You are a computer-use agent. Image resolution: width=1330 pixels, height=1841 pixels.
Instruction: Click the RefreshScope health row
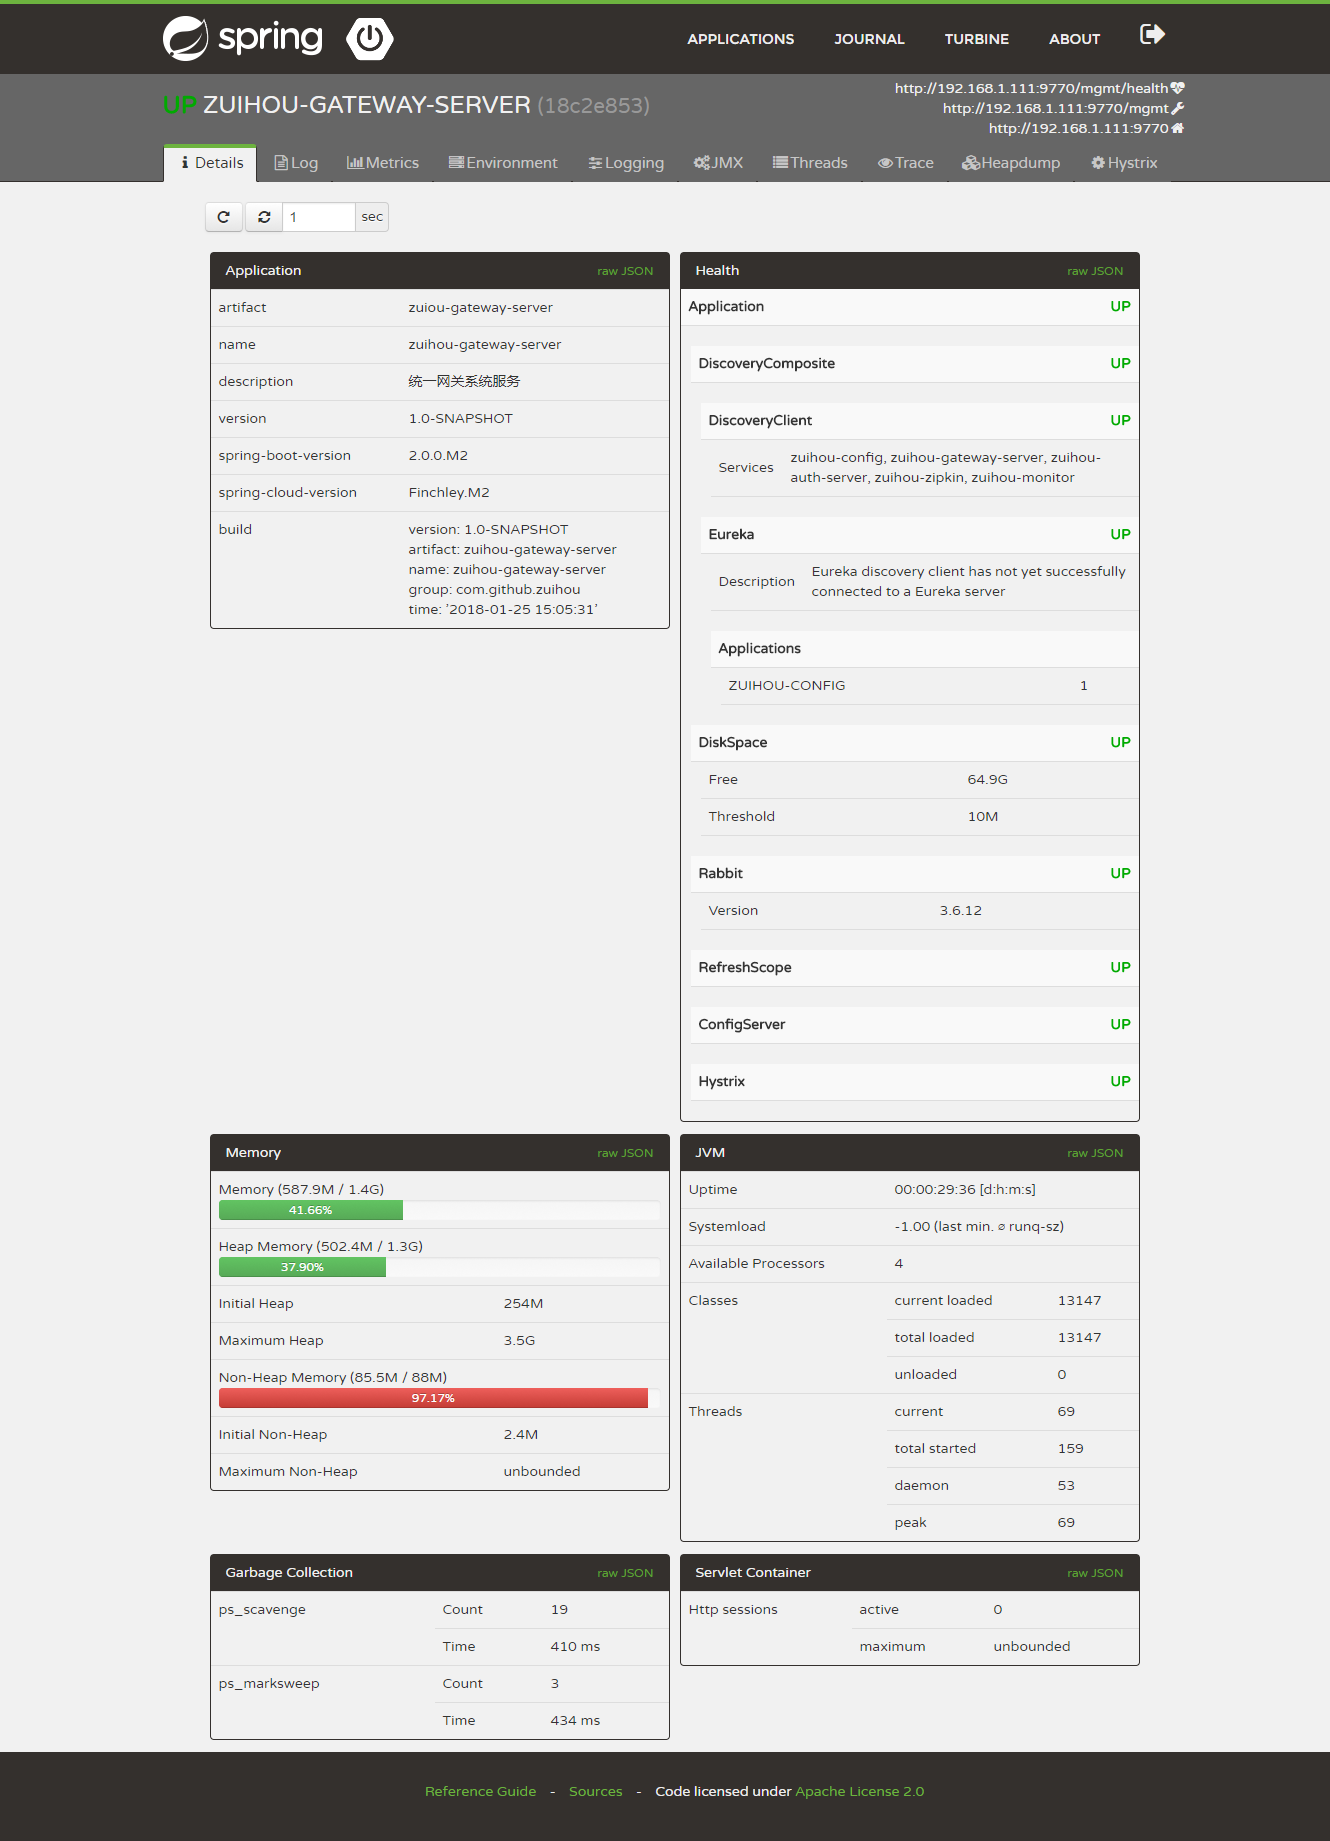914,967
